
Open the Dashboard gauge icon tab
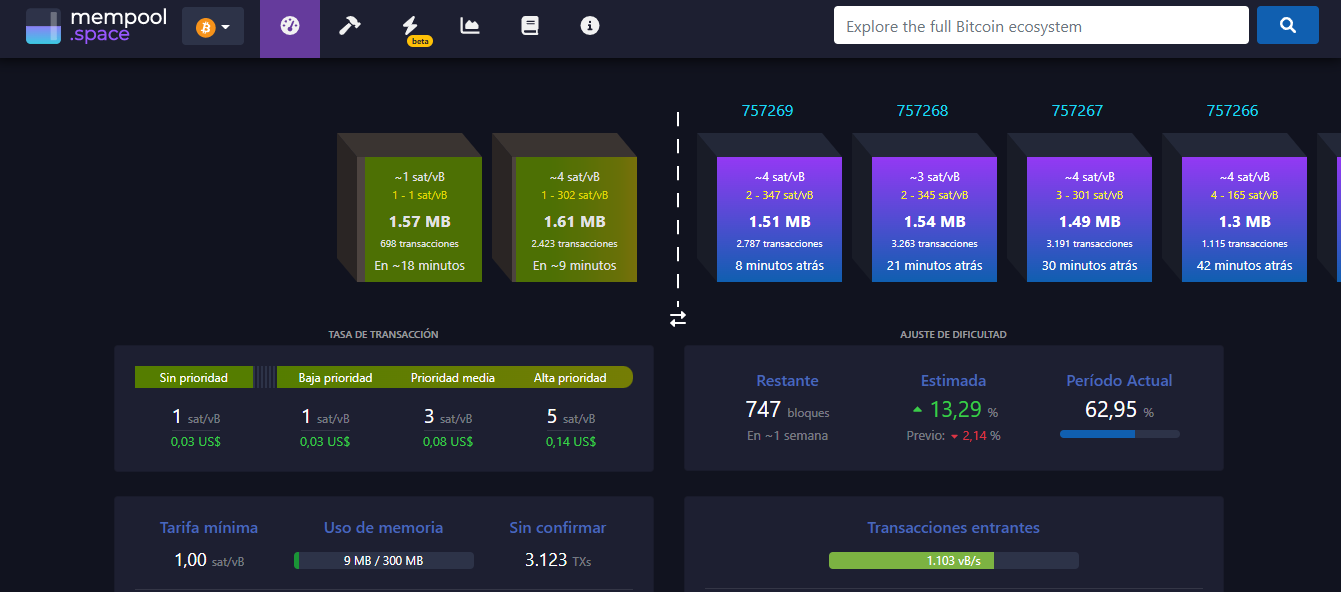click(x=290, y=26)
